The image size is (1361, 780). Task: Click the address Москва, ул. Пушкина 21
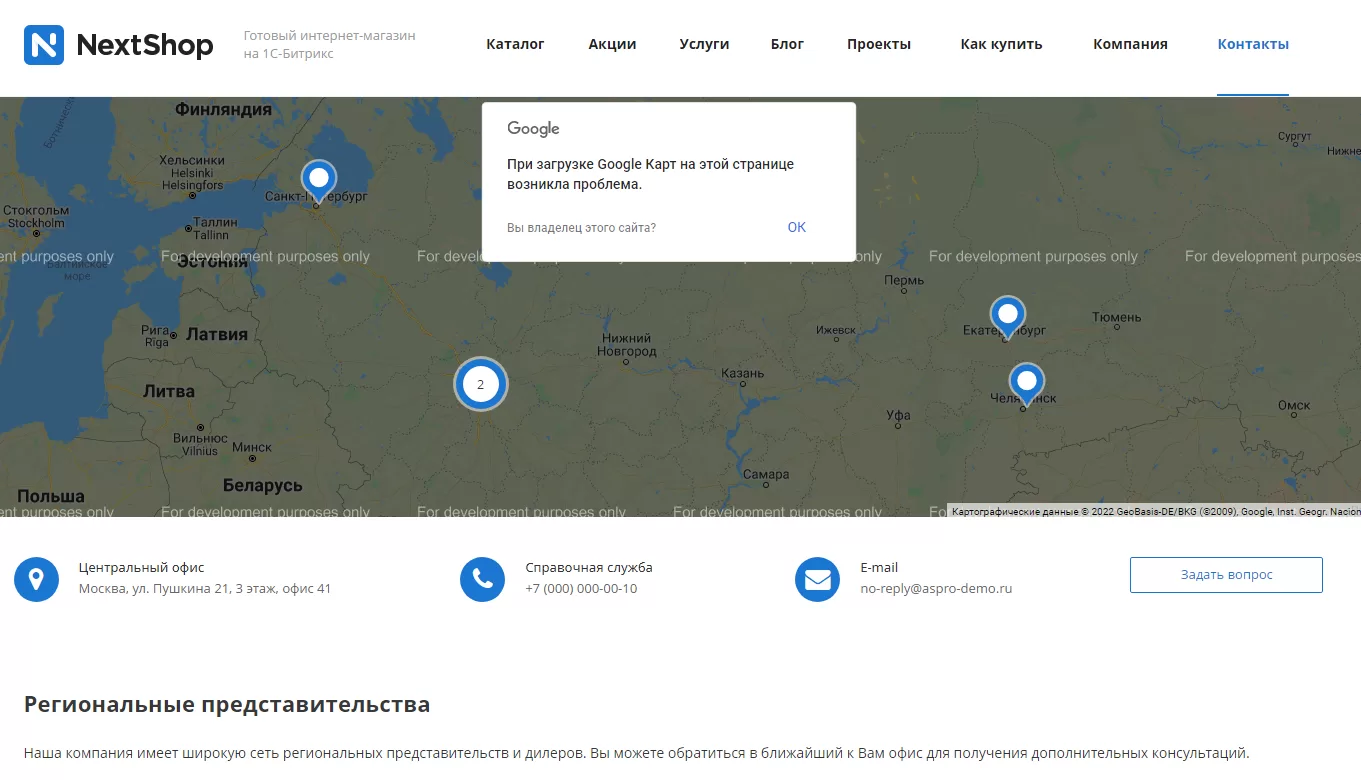click(205, 589)
